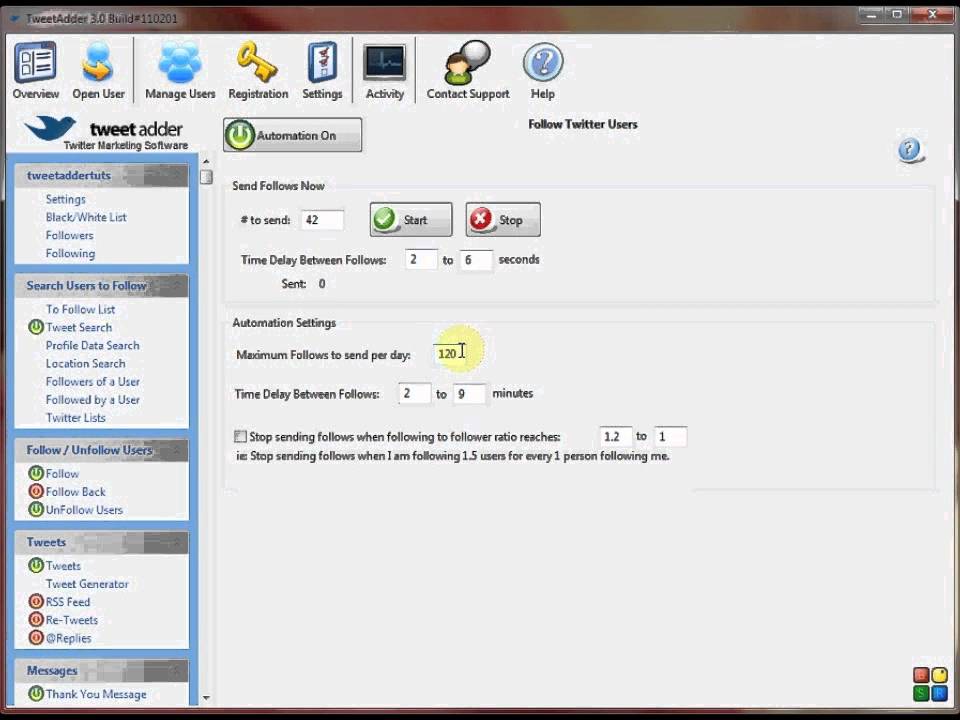Screen dimensions: 960x720
Task: Select Location Search
Action: click(x=85, y=363)
